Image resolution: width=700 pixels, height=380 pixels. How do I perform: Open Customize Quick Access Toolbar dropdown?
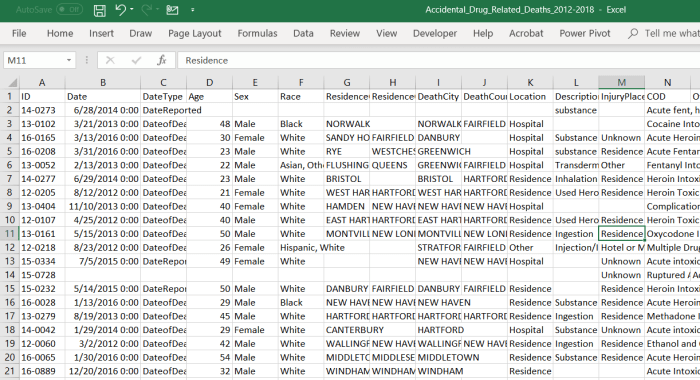tap(192, 10)
